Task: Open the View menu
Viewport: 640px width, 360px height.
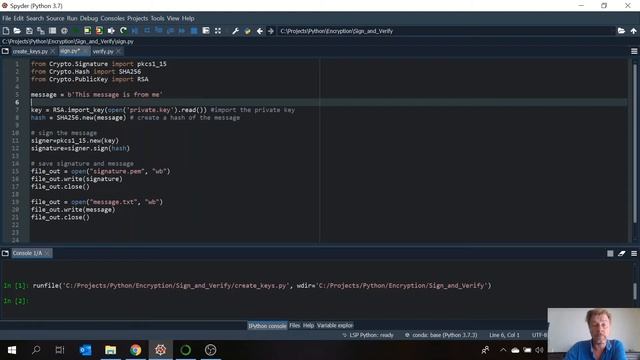Action: [x=173, y=18]
